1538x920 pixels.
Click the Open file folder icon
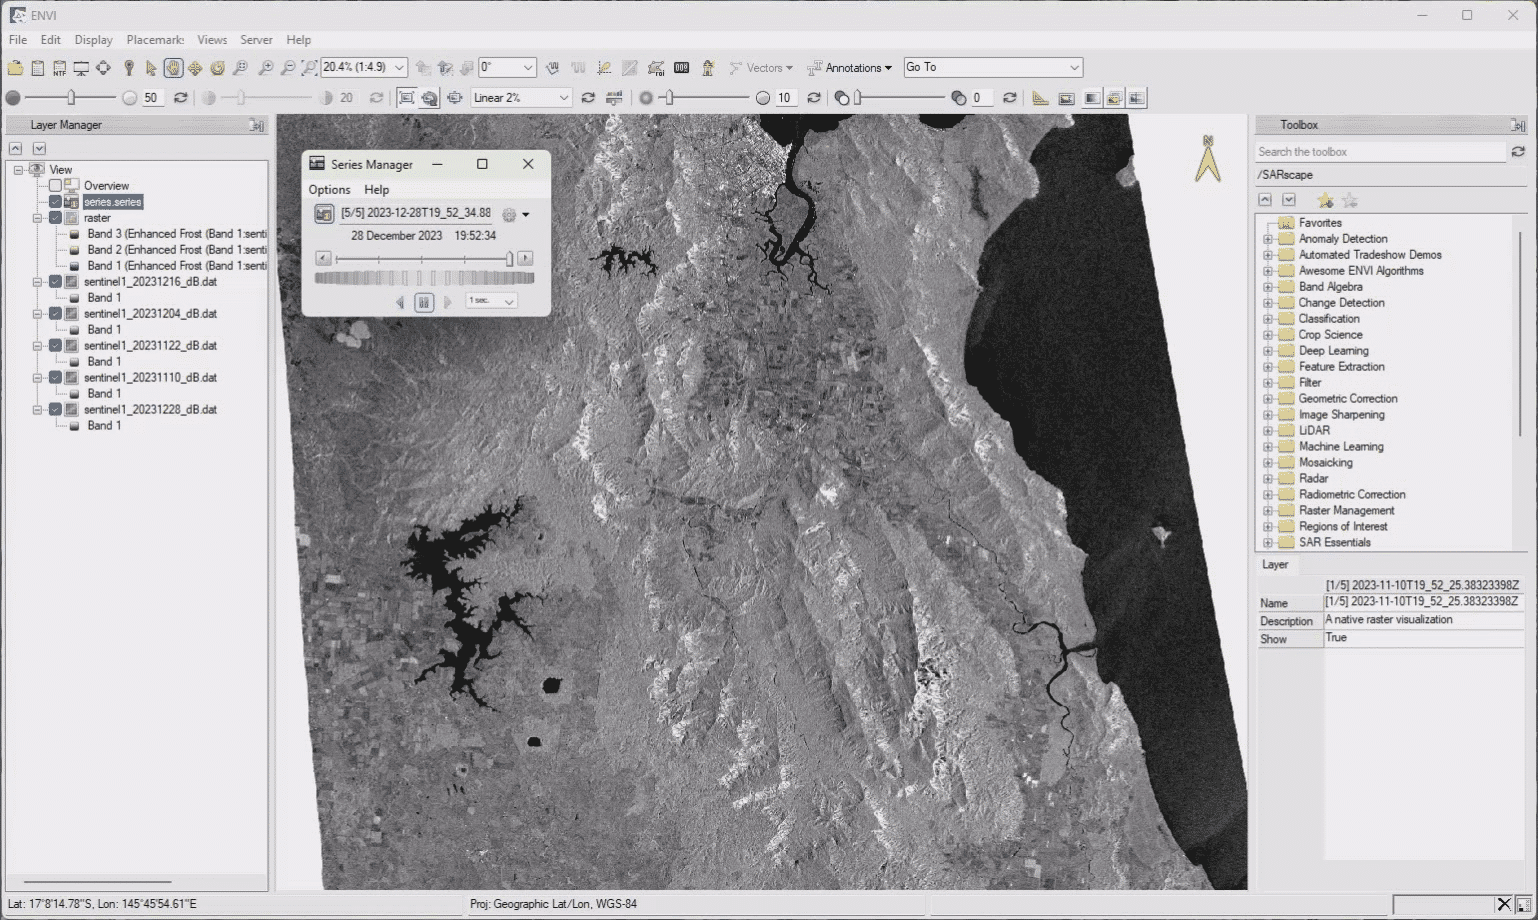(x=15, y=68)
